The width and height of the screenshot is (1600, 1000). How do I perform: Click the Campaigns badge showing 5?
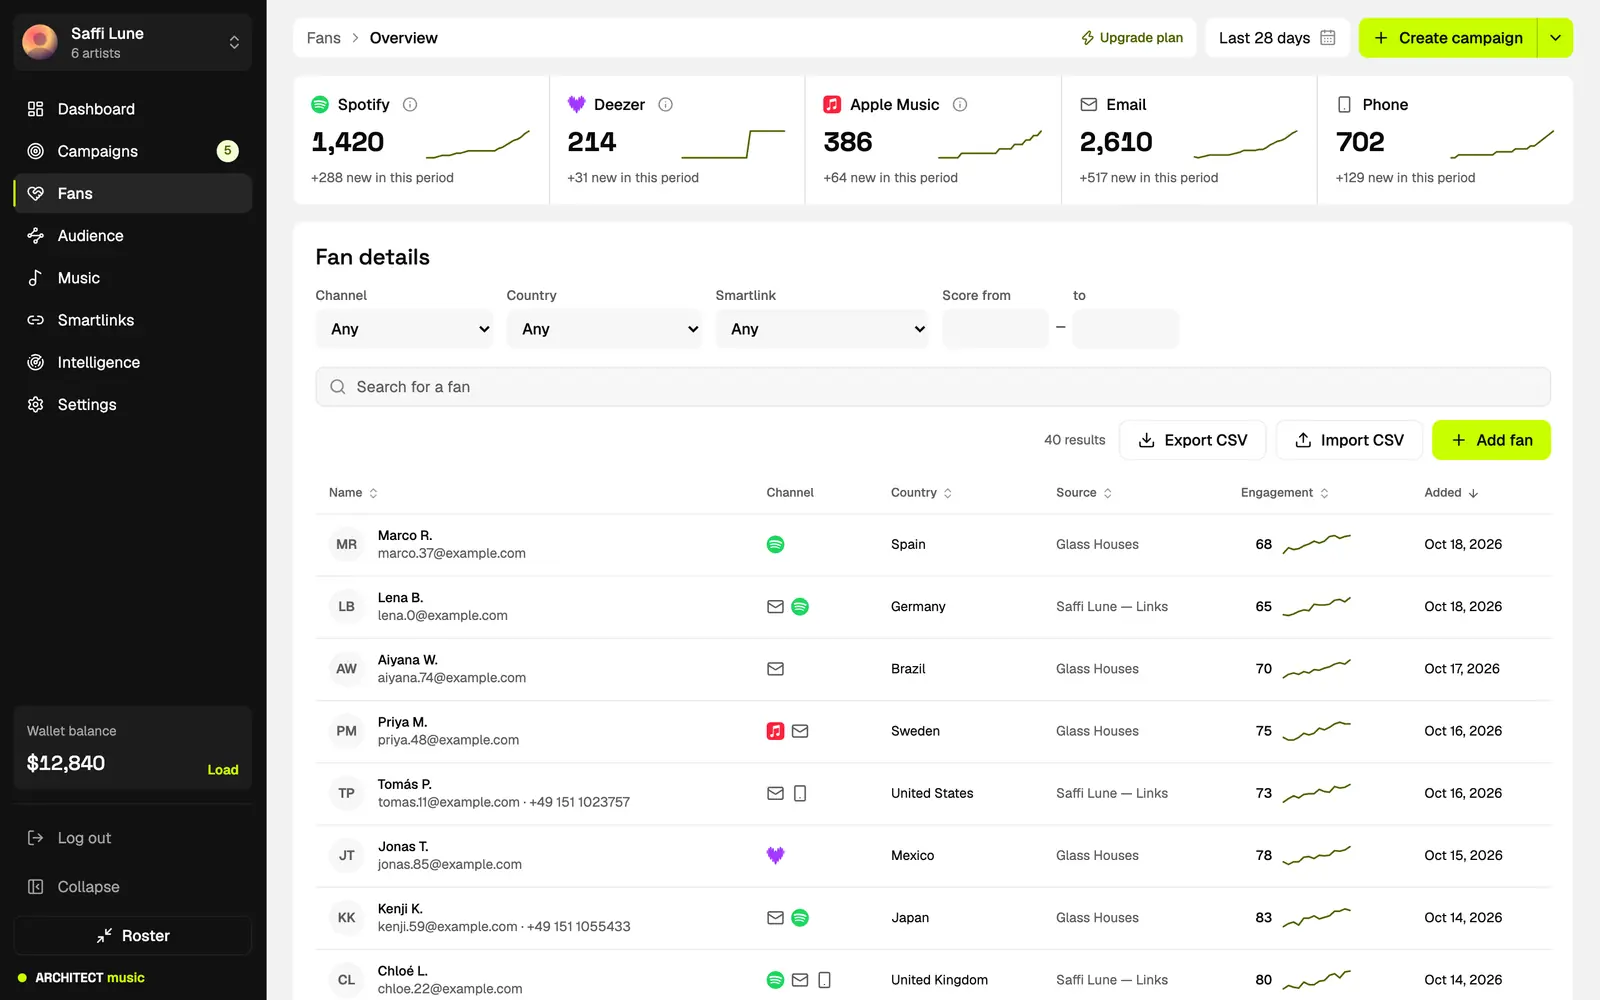pyautogui.click(x=227, y=151)
